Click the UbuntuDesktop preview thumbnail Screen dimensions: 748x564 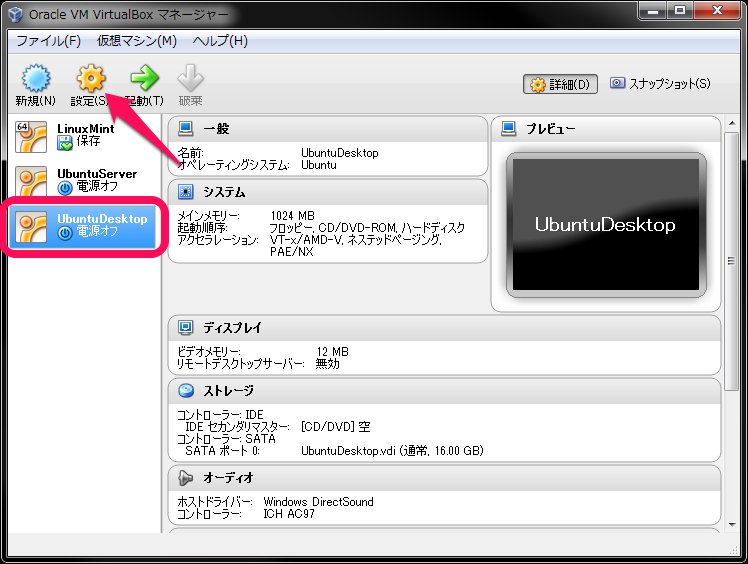[606, 225]
